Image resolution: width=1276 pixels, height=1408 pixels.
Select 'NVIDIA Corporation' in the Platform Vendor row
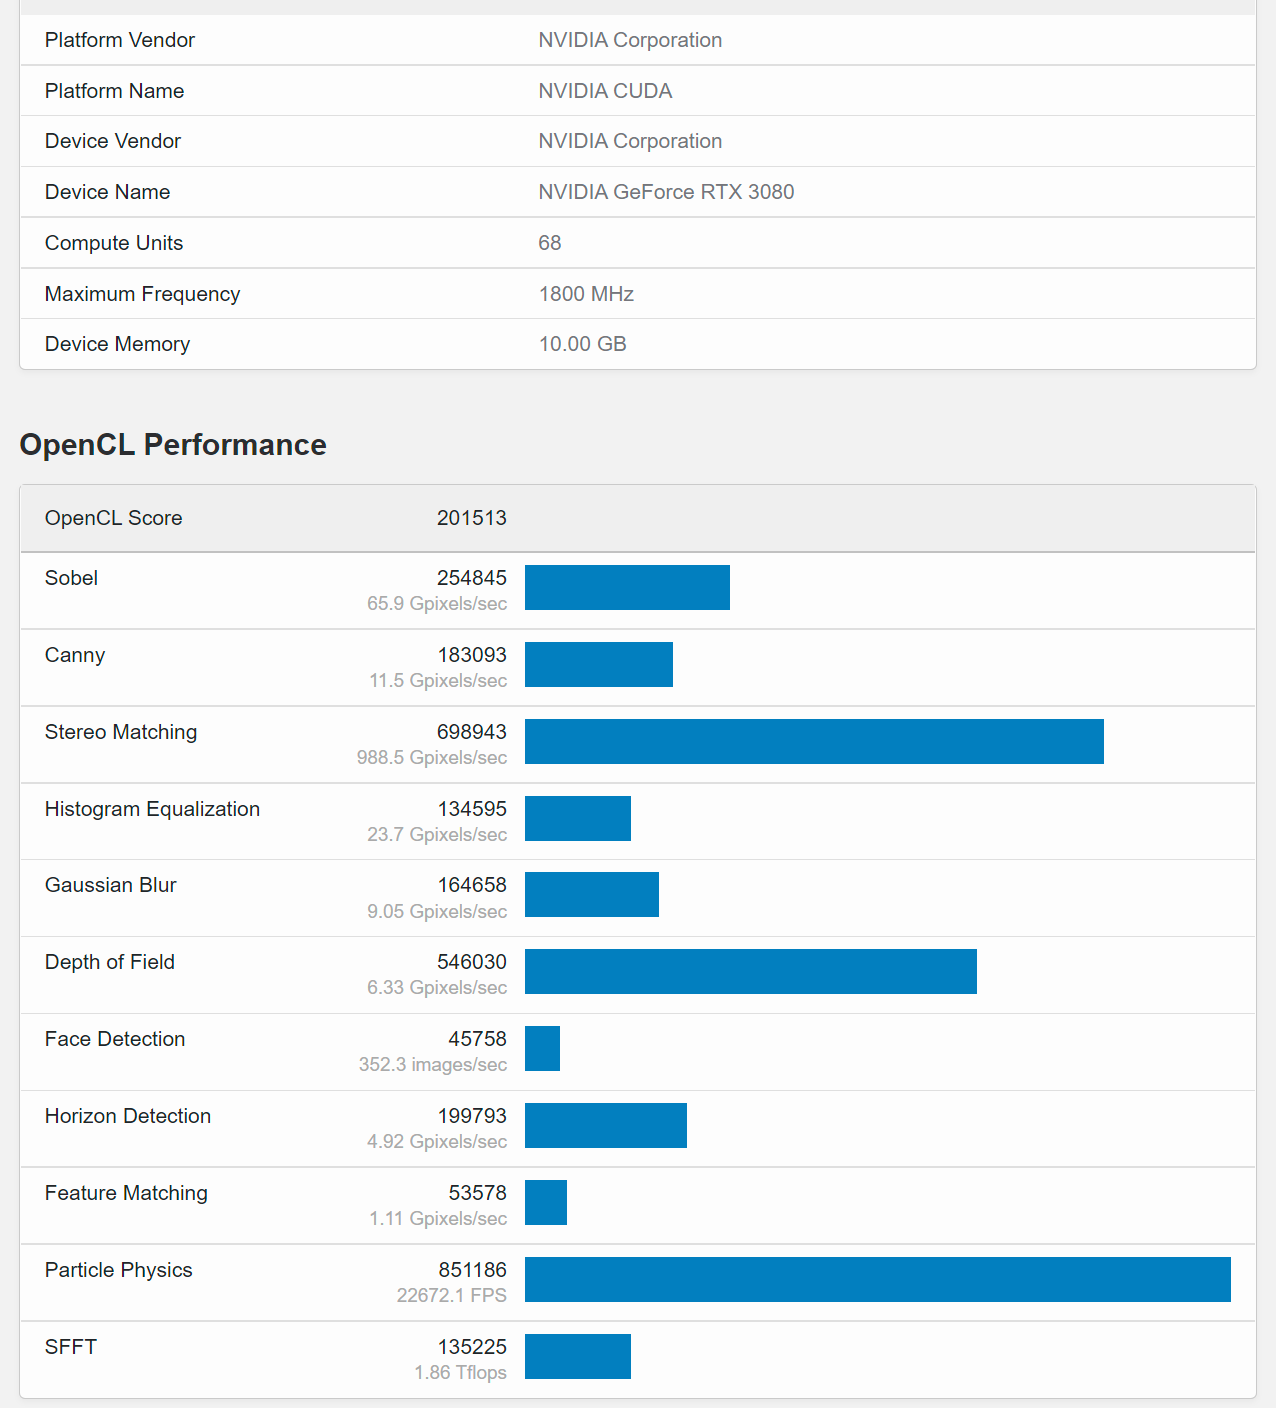(630, 40)
